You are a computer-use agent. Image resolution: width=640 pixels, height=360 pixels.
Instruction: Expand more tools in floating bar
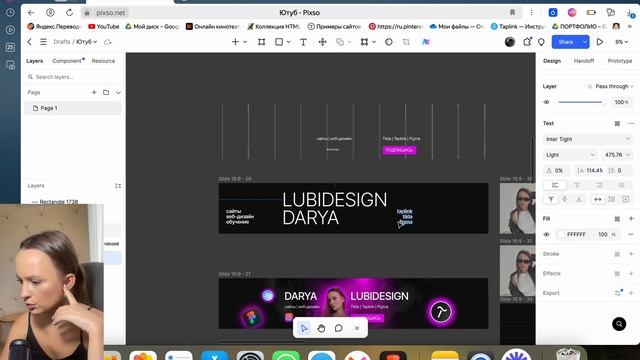click(357, 328)
